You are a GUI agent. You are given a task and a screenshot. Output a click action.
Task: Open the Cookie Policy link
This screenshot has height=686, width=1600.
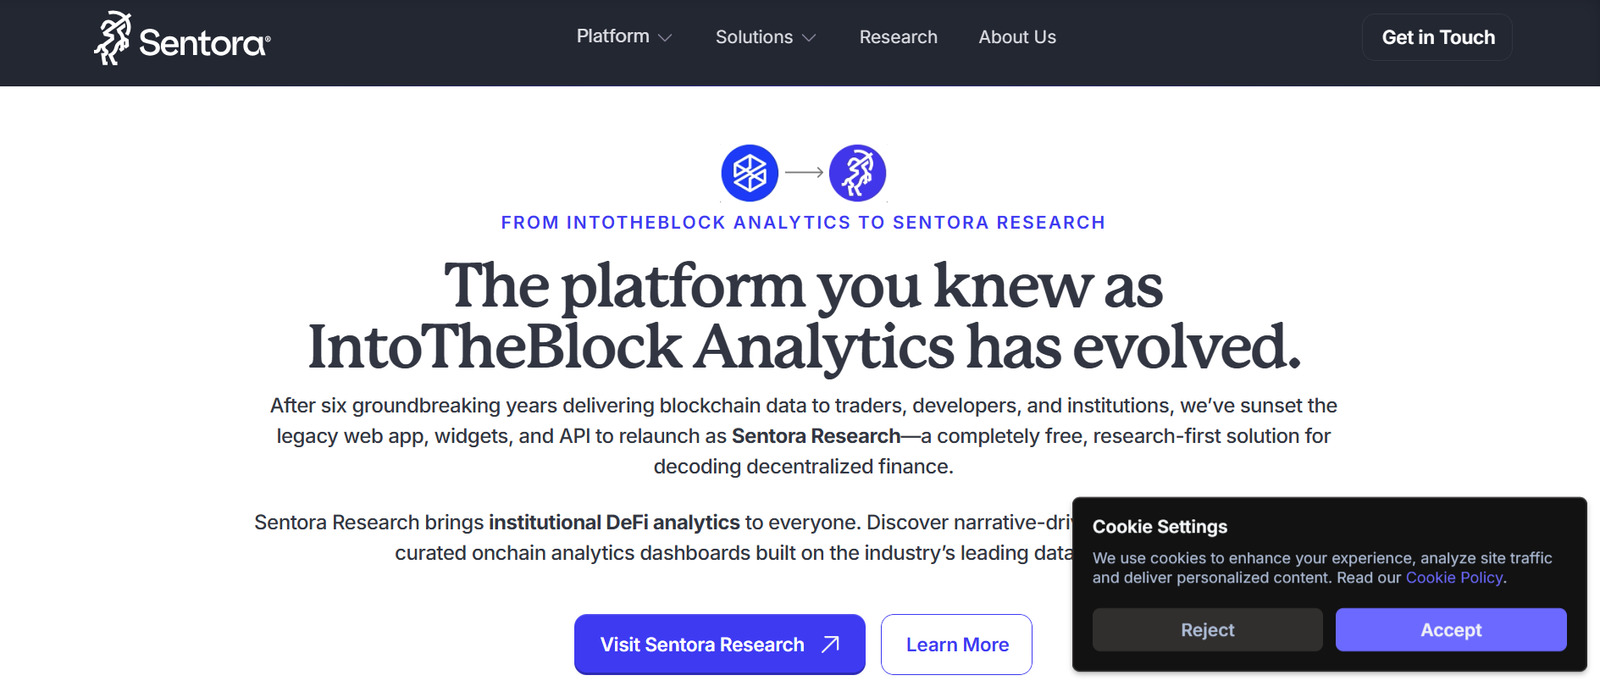[x=1454, y=577]
